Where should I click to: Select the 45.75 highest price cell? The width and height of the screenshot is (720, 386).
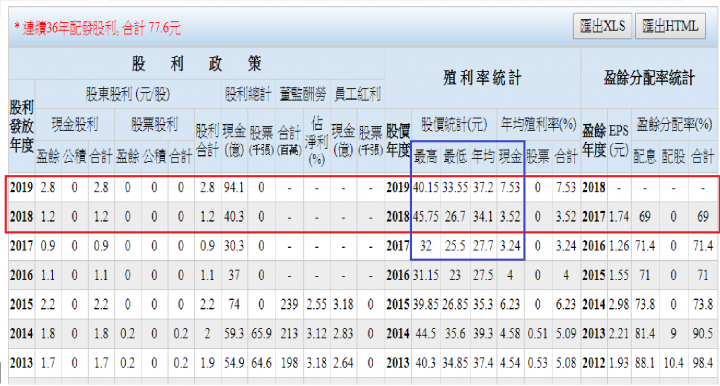pyautogui.click(x=426, y=216)
